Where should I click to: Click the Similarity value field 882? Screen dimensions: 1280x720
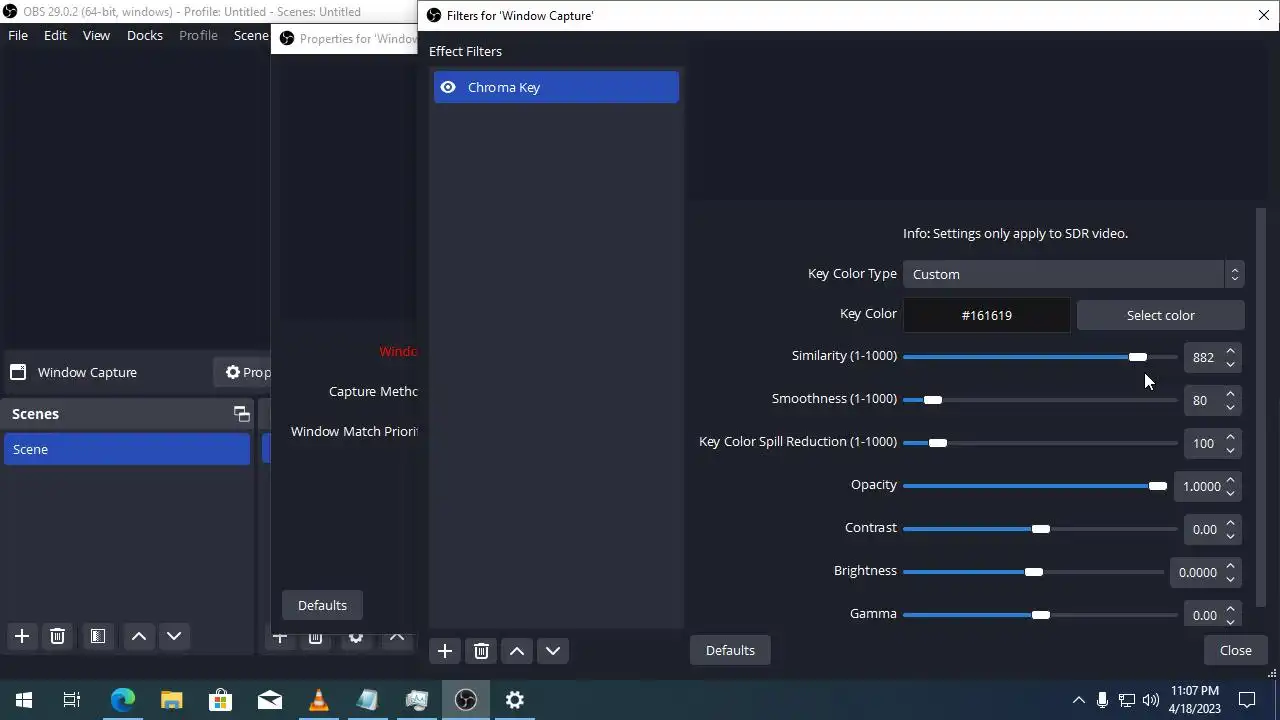coord(1204,357)
